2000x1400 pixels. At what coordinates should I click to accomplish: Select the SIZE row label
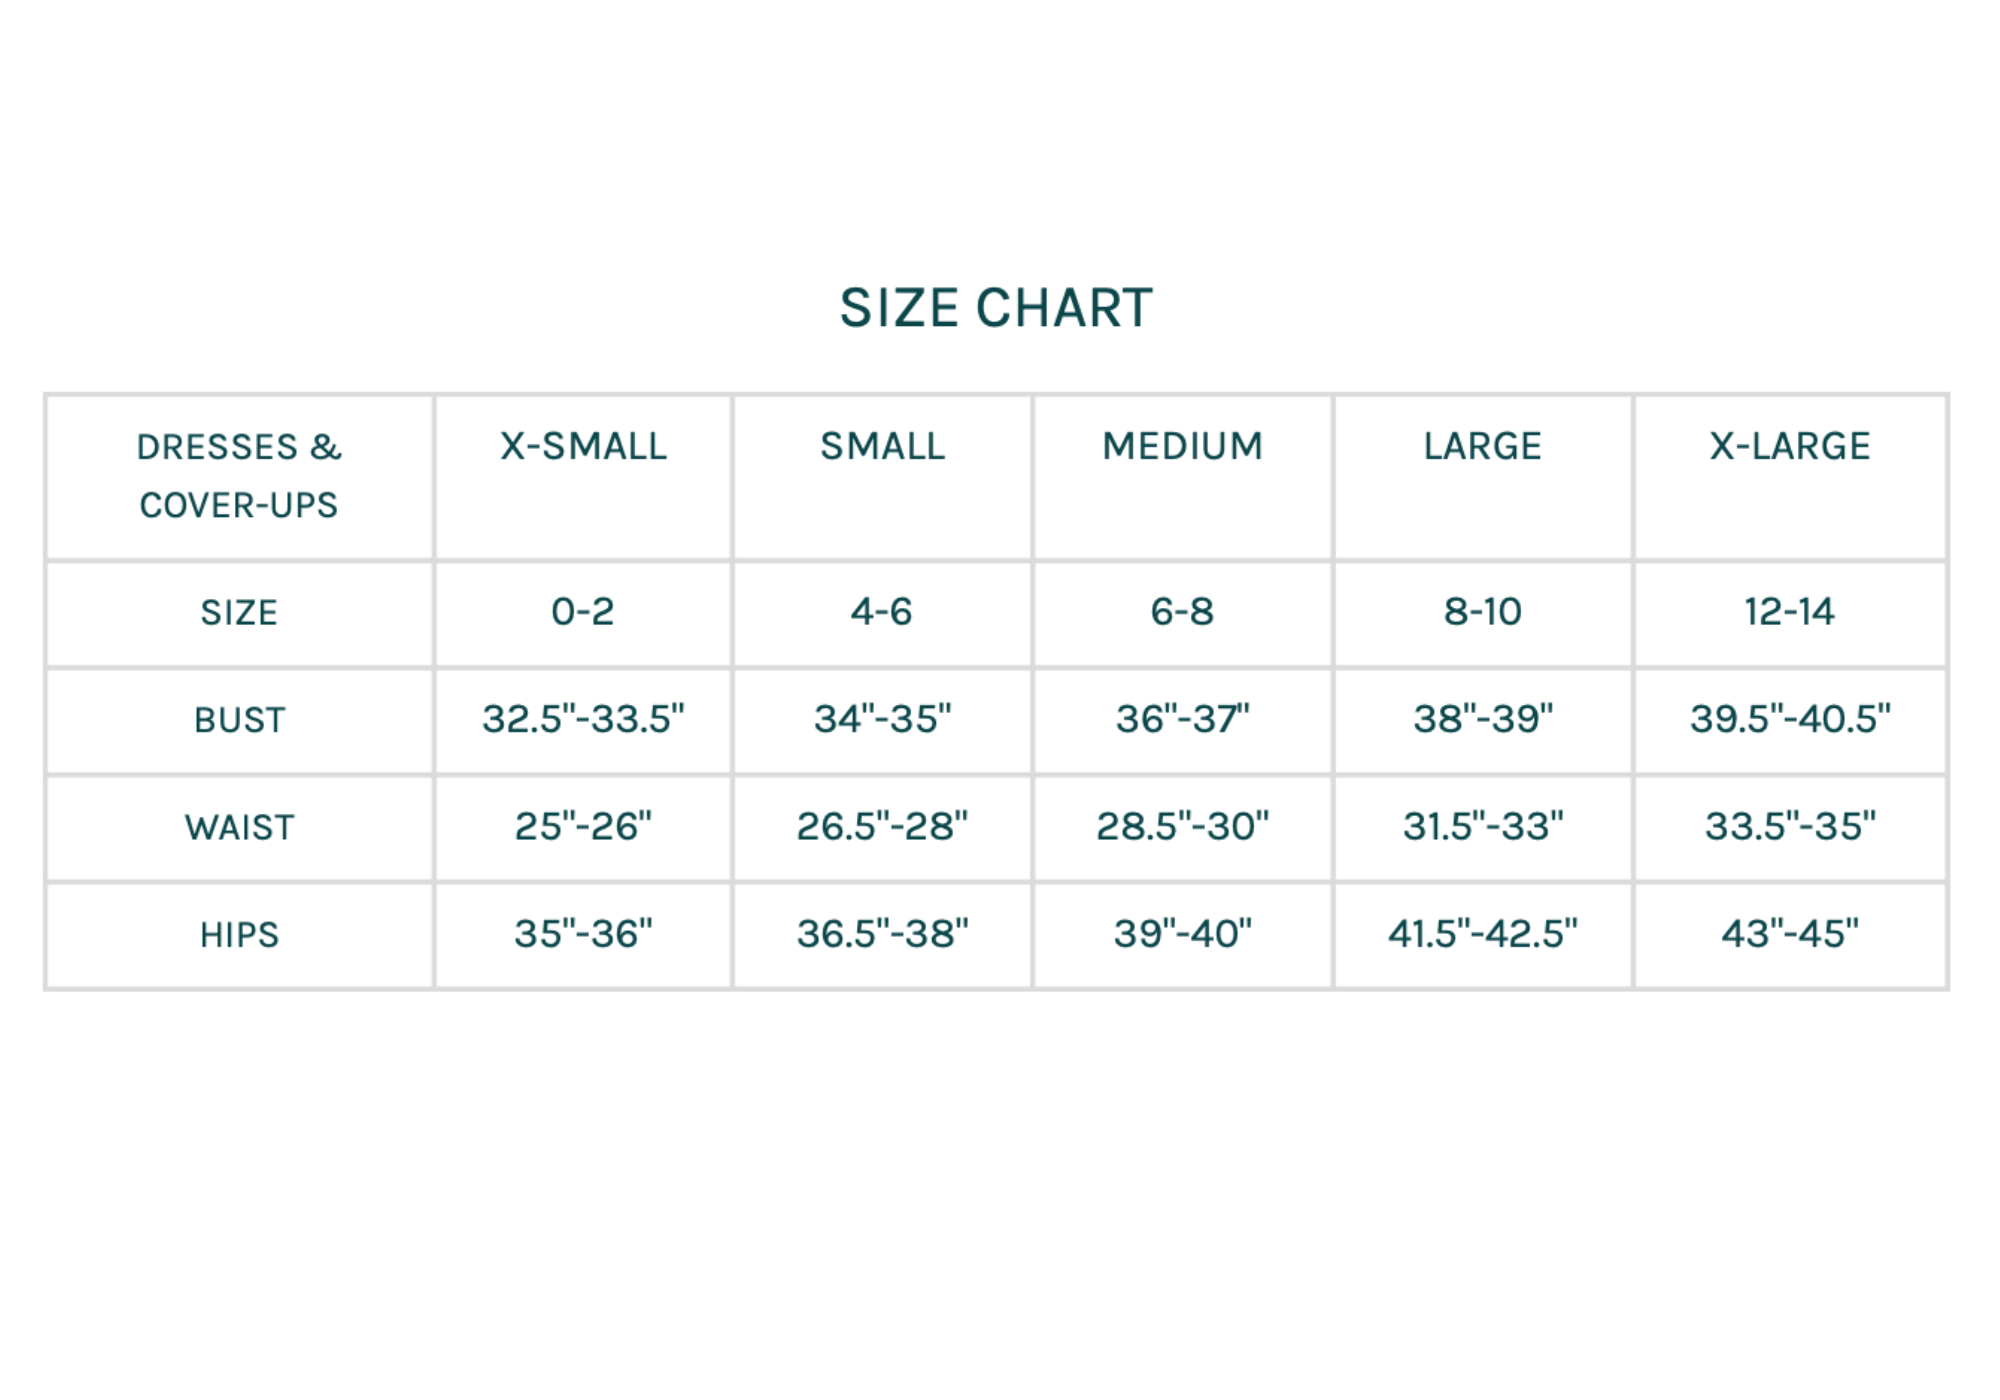click(239, 612)
